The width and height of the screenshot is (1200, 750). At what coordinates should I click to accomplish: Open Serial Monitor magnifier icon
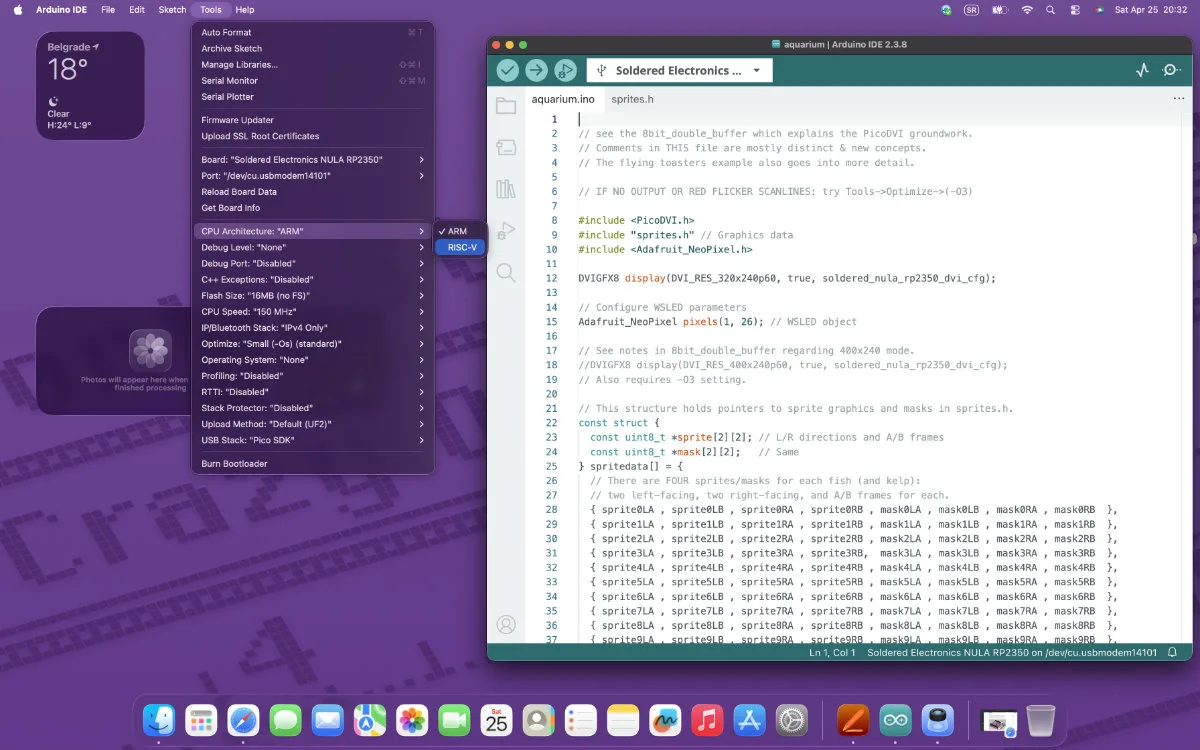1171,70
